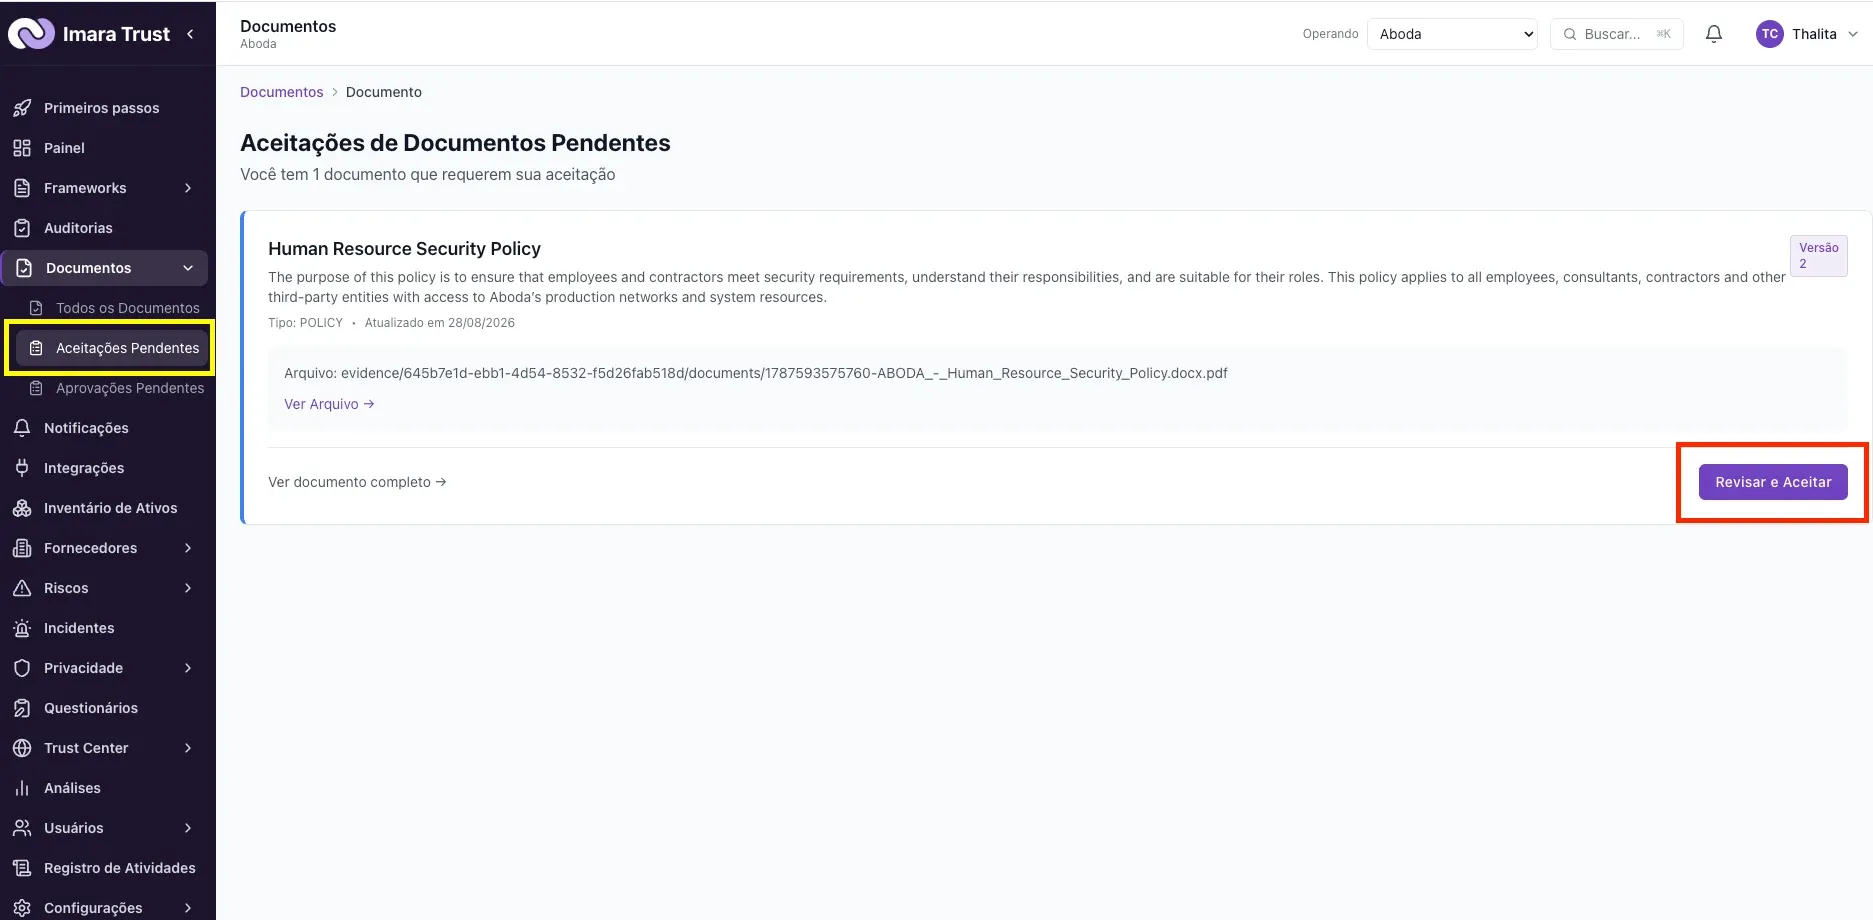Viewport: 1873px width, 920px height.
Task: Expand the Usuários submenu chevron
Action: (188, 828)
